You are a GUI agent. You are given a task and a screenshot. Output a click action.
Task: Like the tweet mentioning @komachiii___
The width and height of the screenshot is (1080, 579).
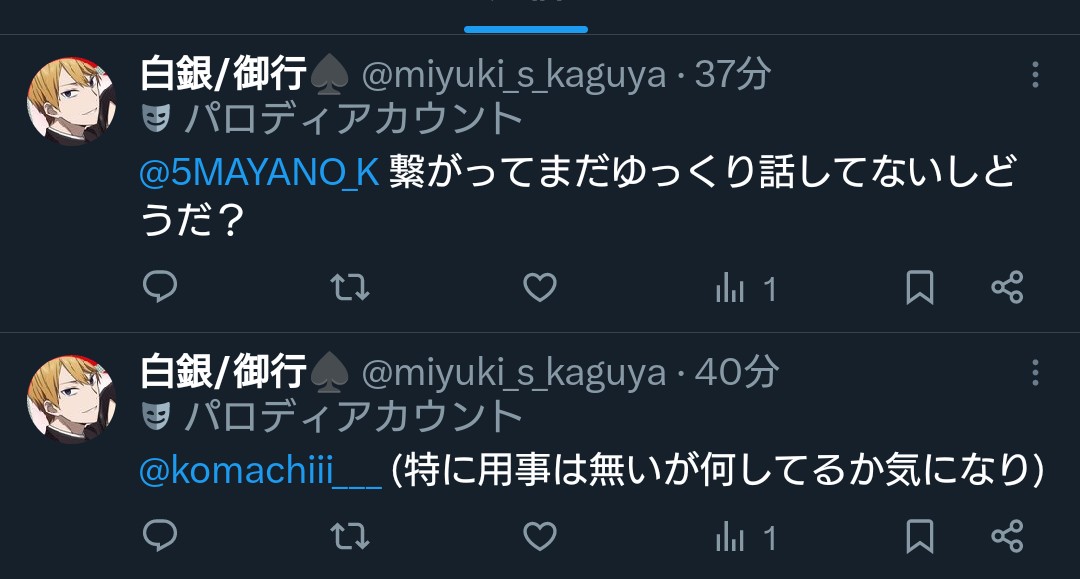[540, 536]
